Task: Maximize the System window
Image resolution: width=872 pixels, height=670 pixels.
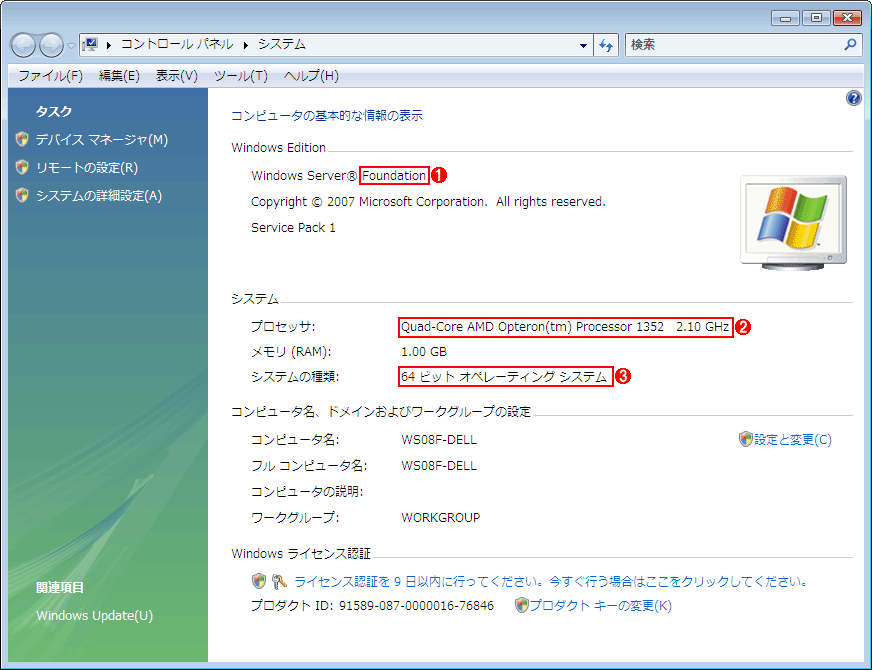Action: [816, 18]
